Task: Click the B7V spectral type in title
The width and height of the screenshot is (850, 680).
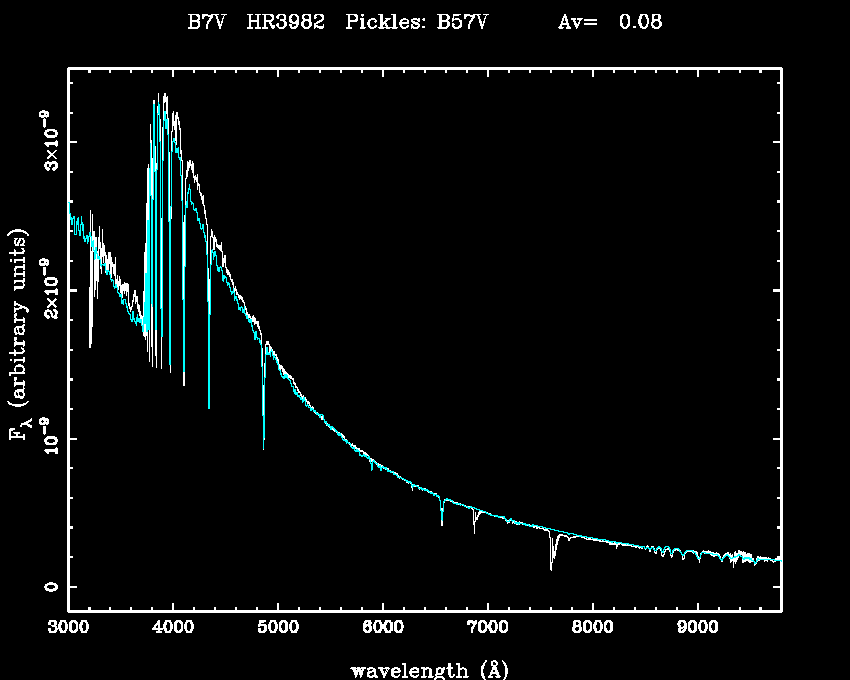Action: pyautogui.click(x=204, y=22)
